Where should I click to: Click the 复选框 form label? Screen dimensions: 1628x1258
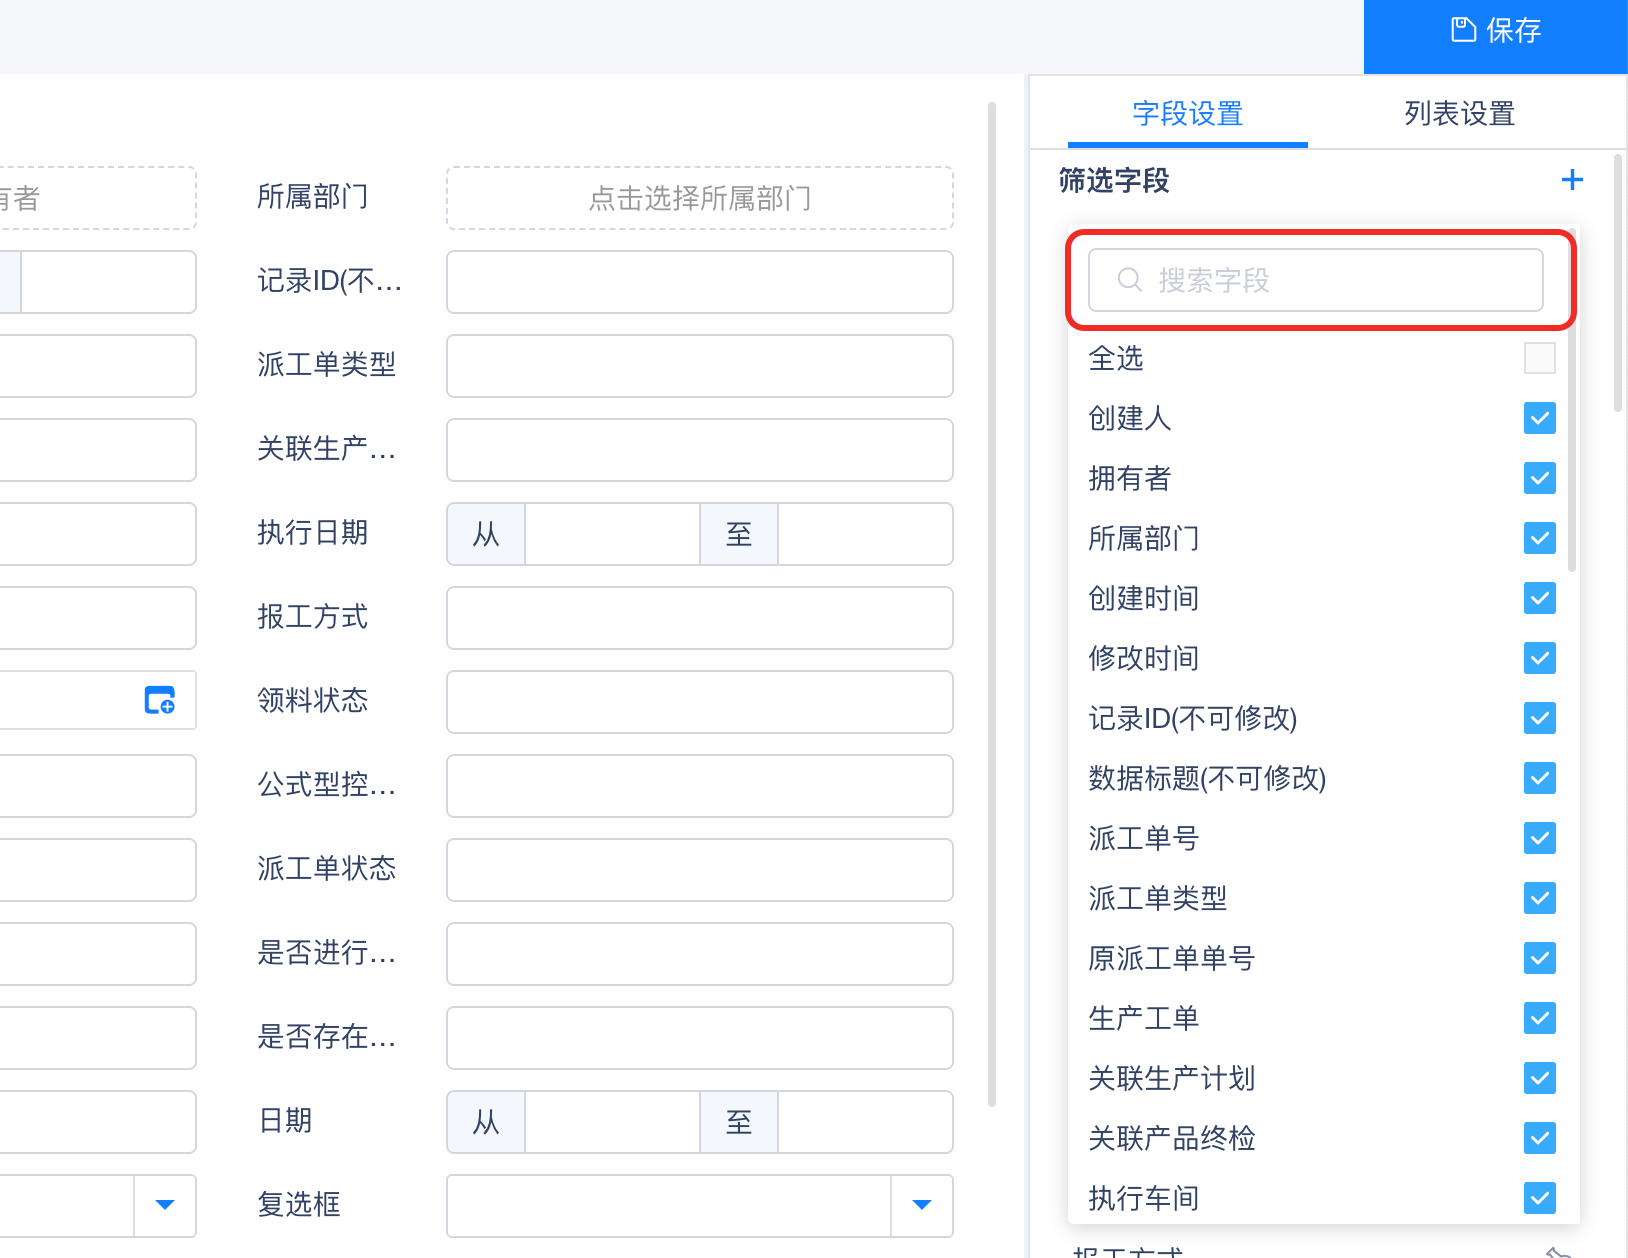coord(299,1205)
